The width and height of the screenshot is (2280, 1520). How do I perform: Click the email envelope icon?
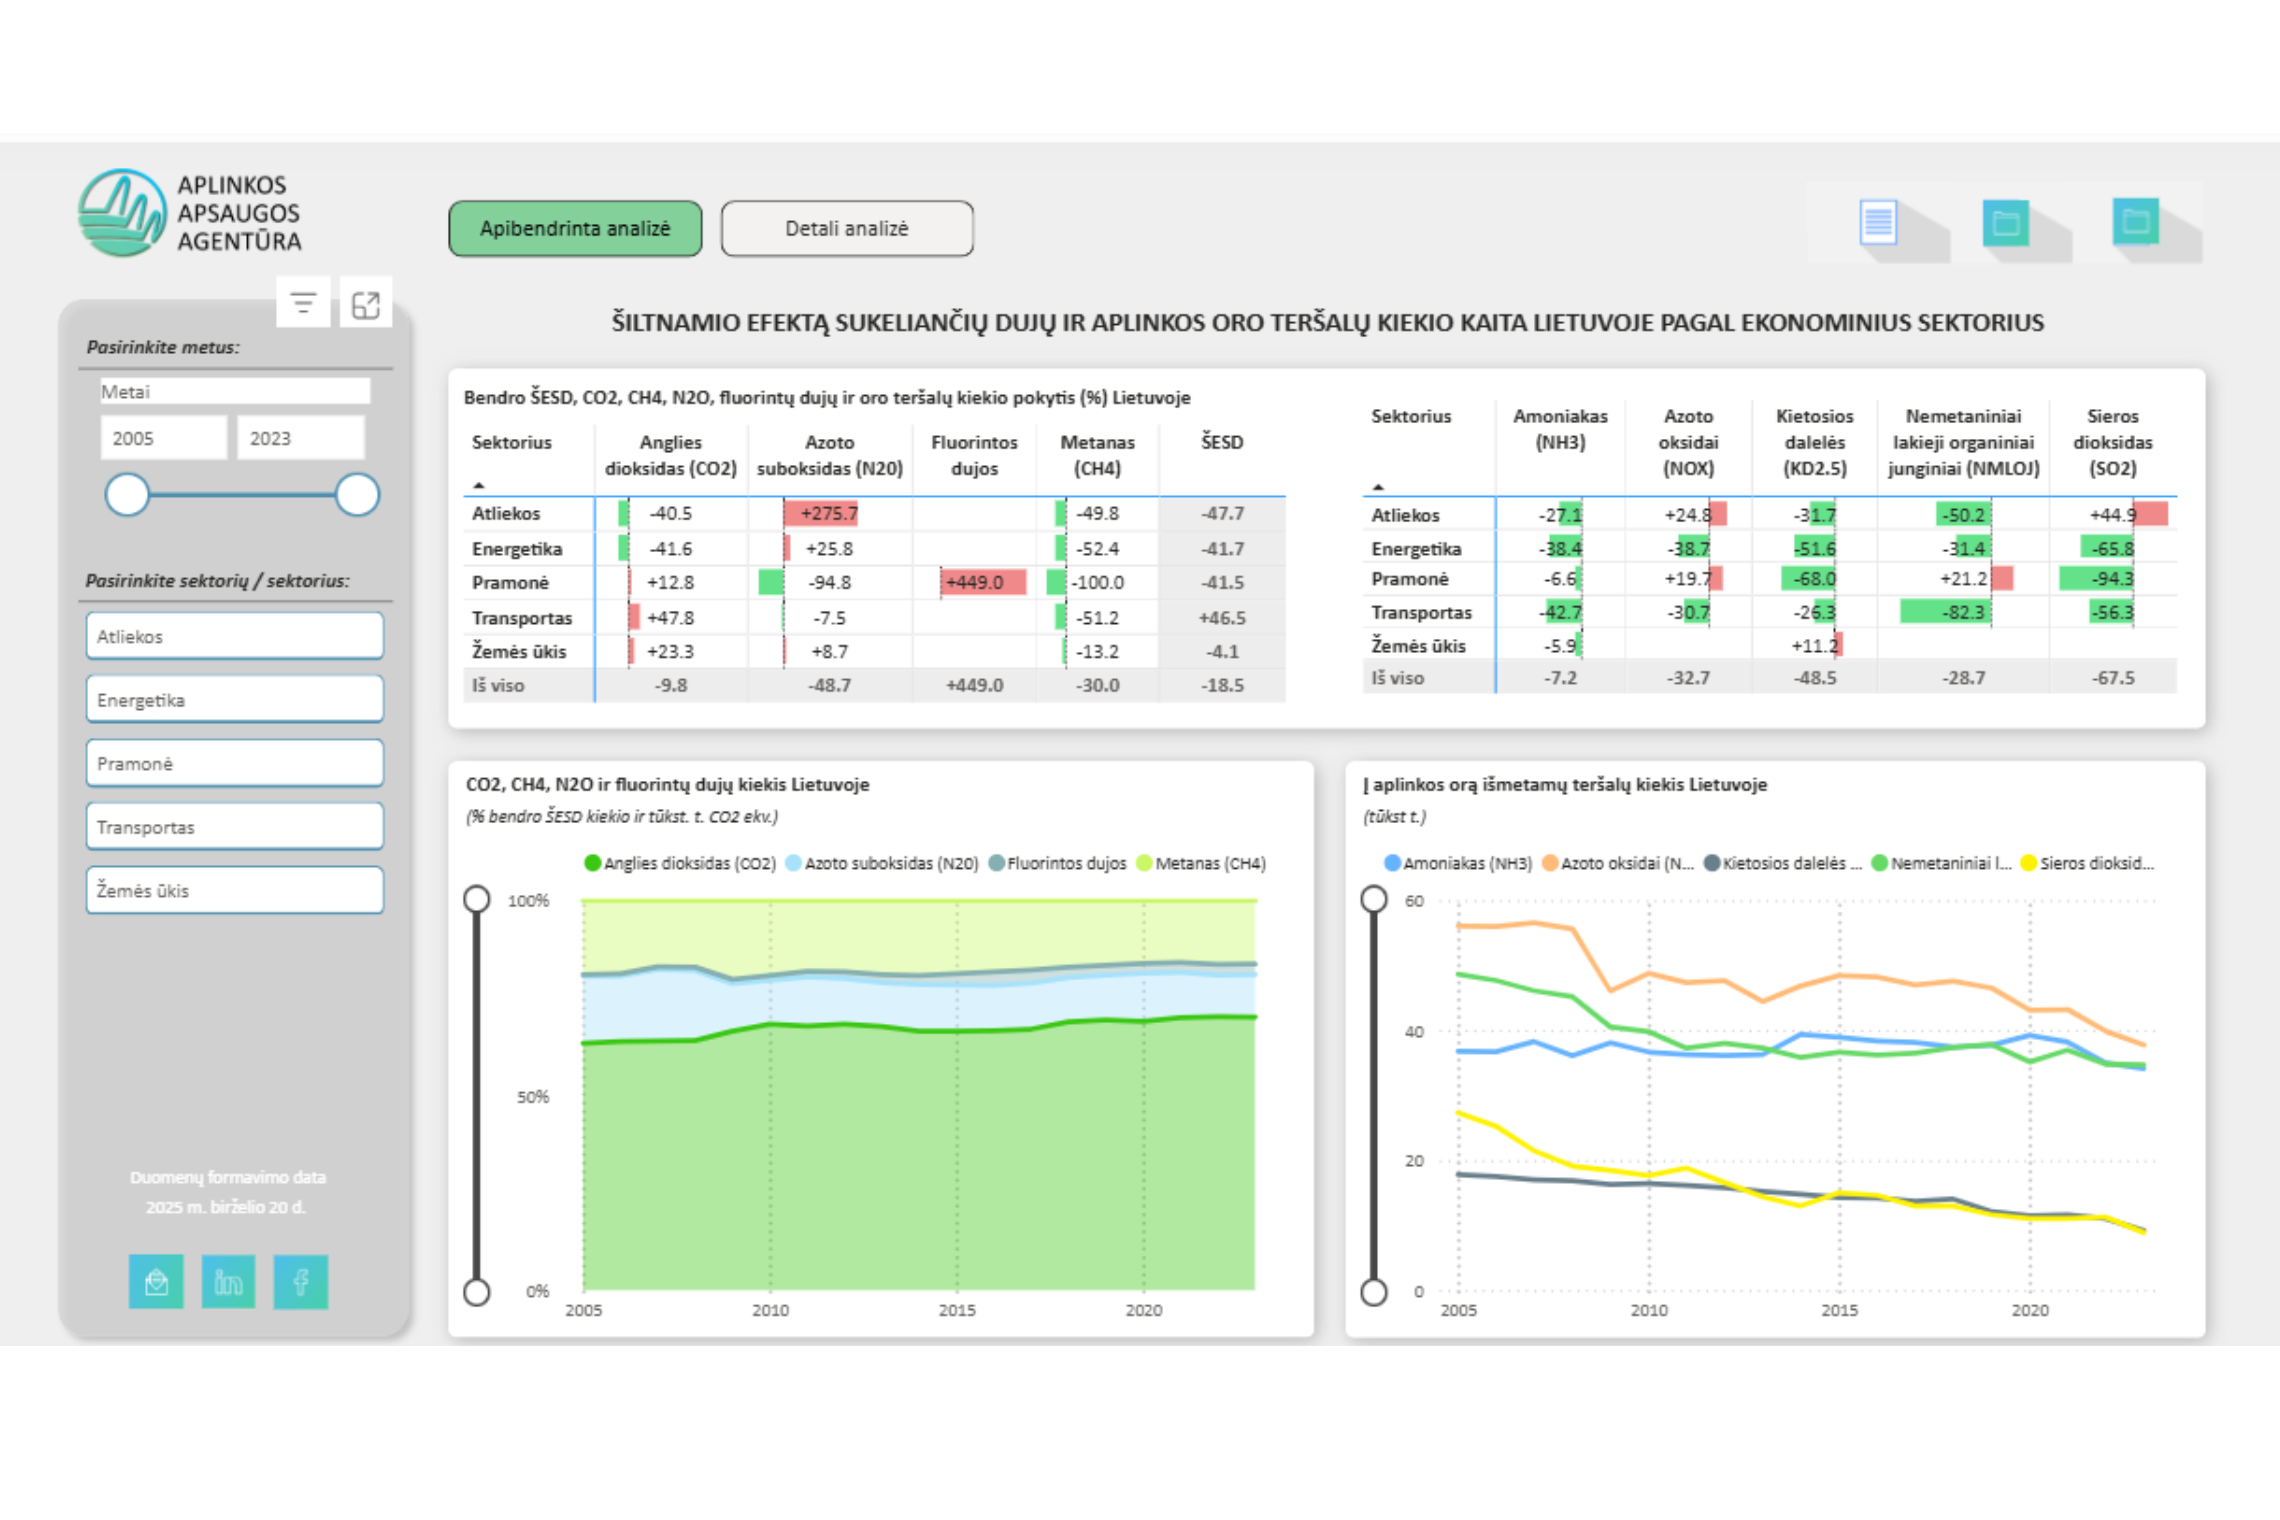[156, 1281]
